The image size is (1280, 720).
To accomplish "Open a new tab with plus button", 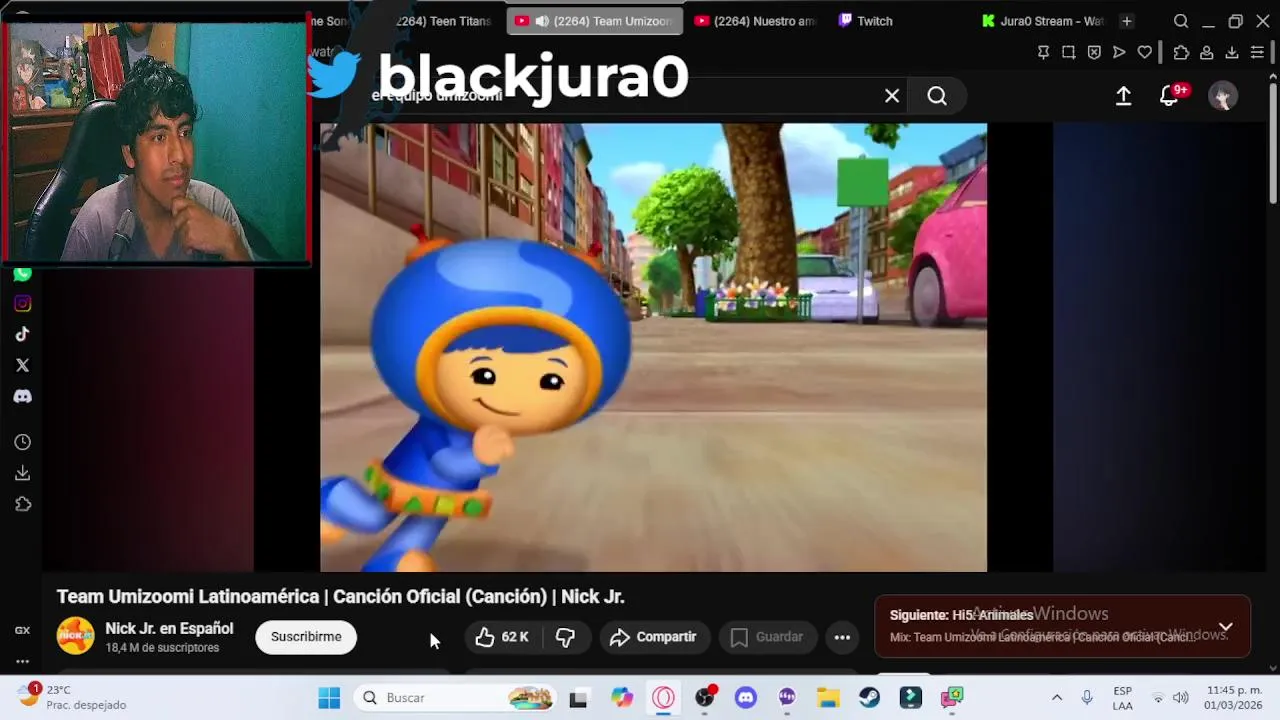I will 1126,21.
